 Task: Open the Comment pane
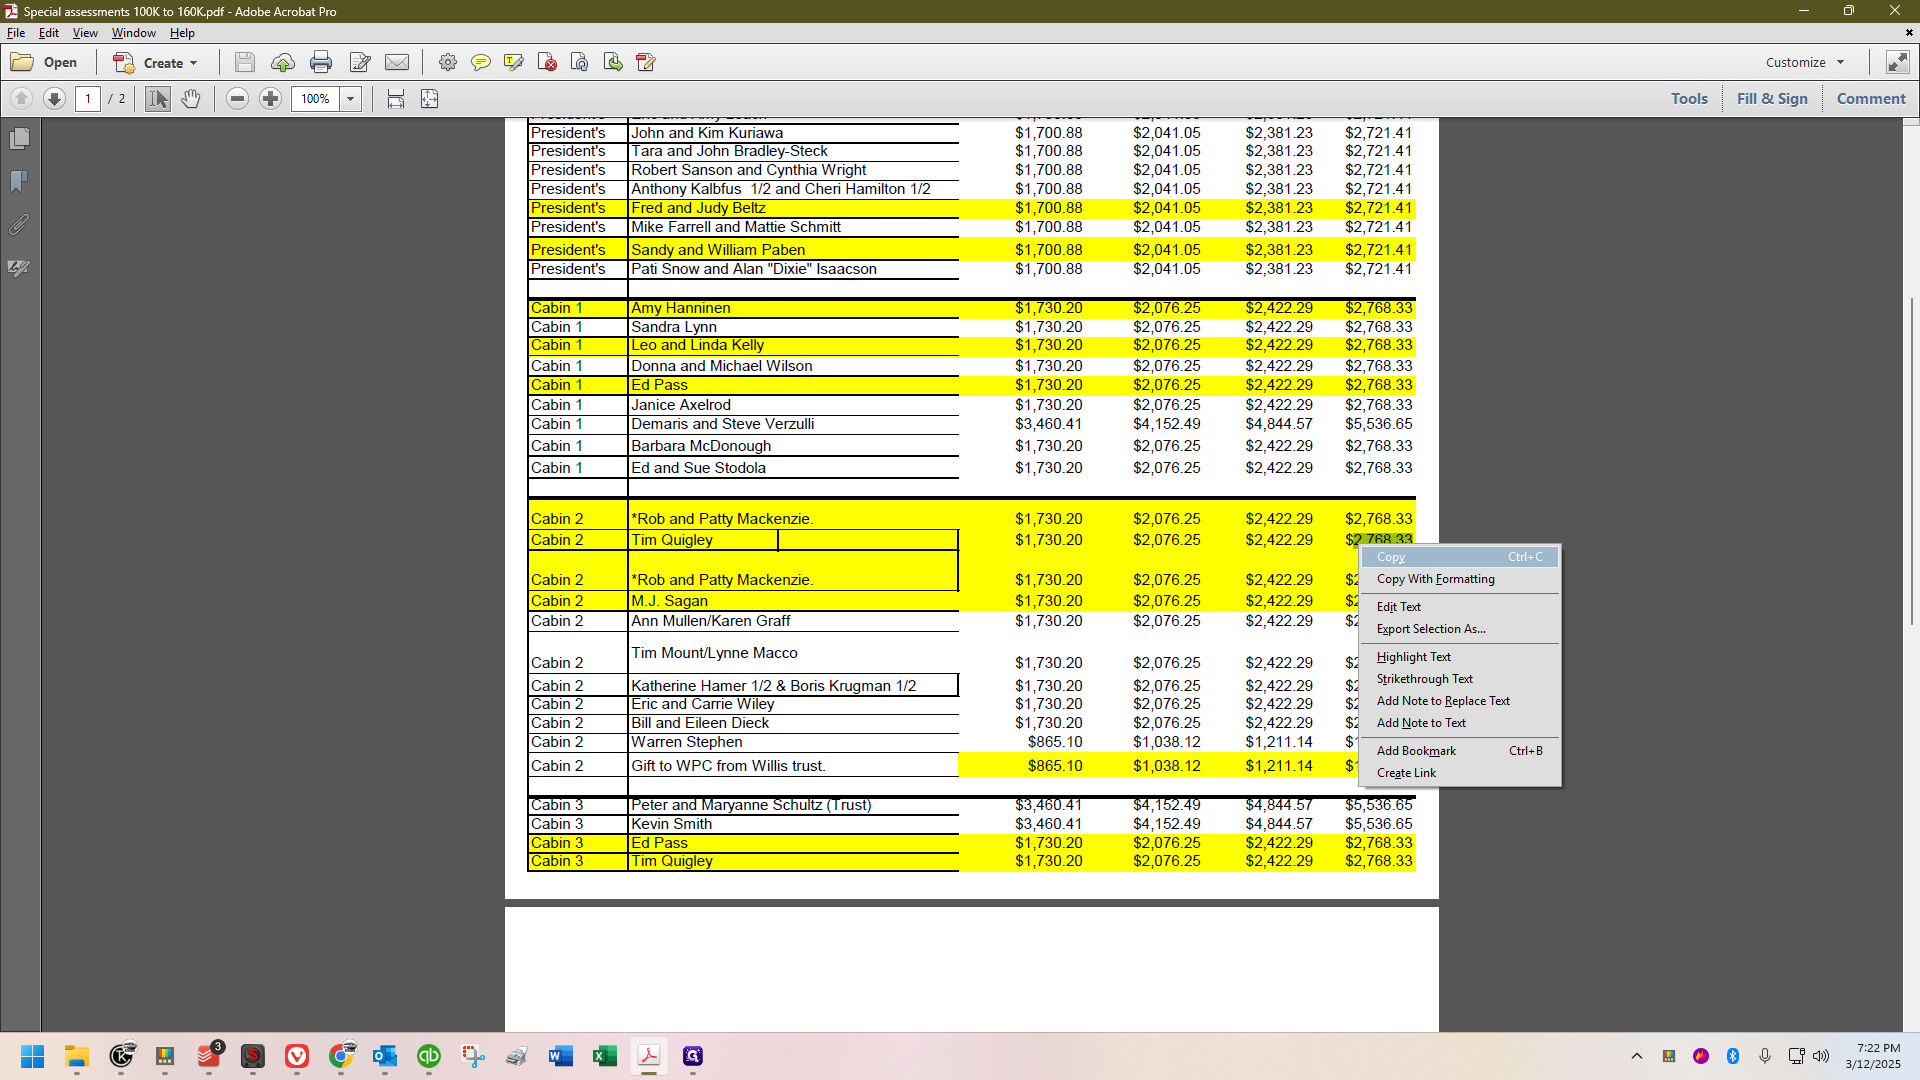click(1871, 98)
